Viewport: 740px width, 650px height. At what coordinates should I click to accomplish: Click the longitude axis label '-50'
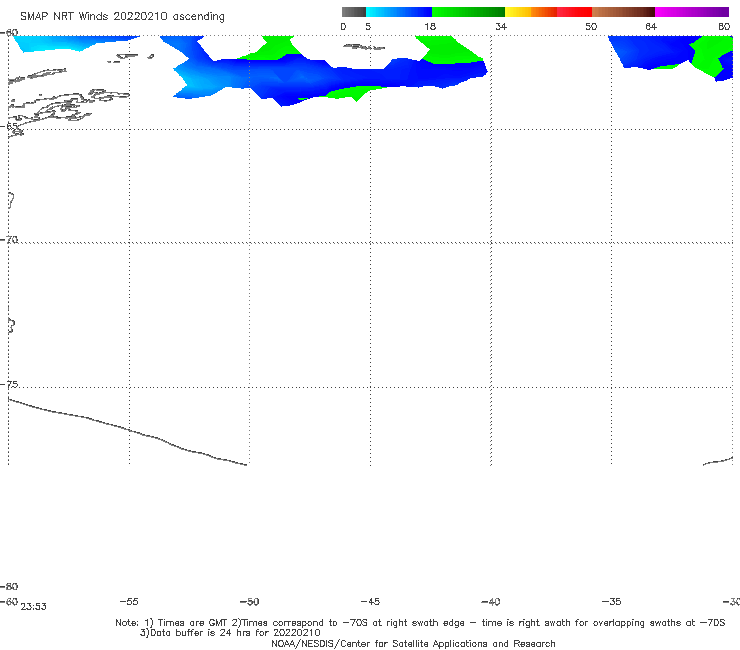click(x=249, y=601)
